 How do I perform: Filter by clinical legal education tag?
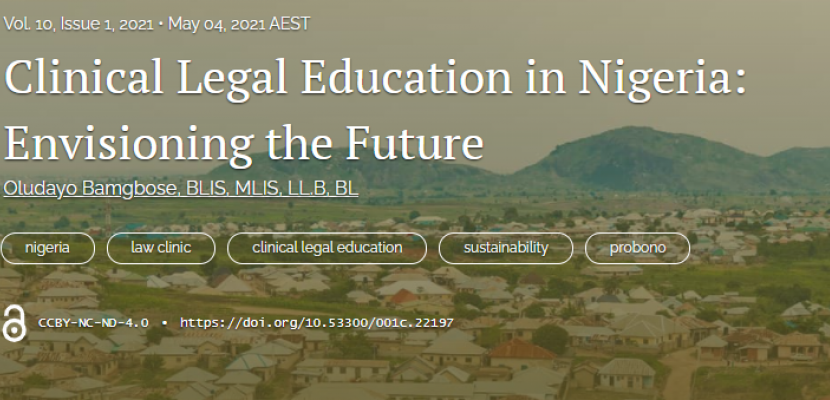[327, 248]
